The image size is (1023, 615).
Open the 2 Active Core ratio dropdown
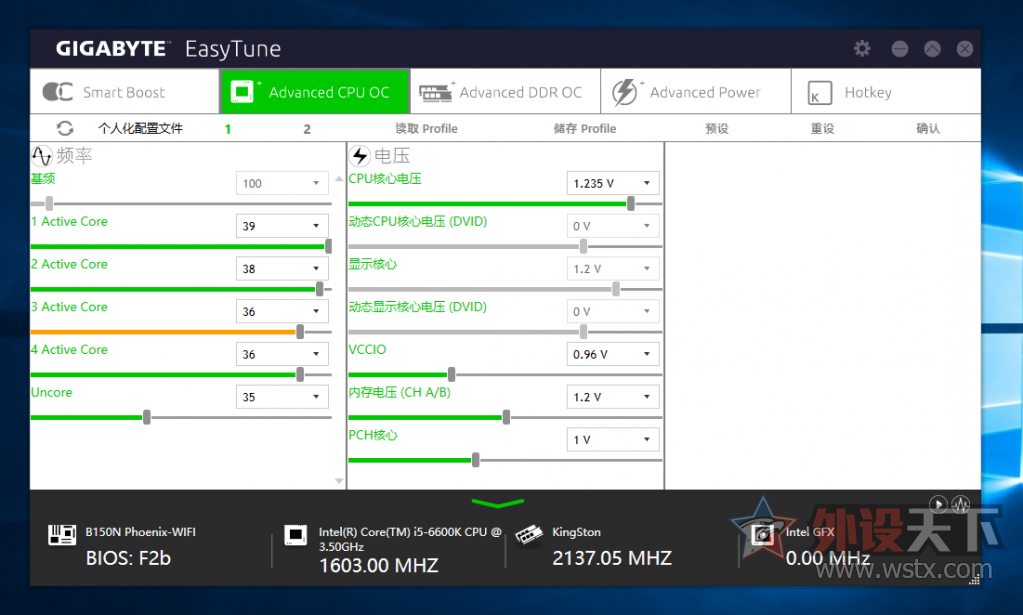282,269
